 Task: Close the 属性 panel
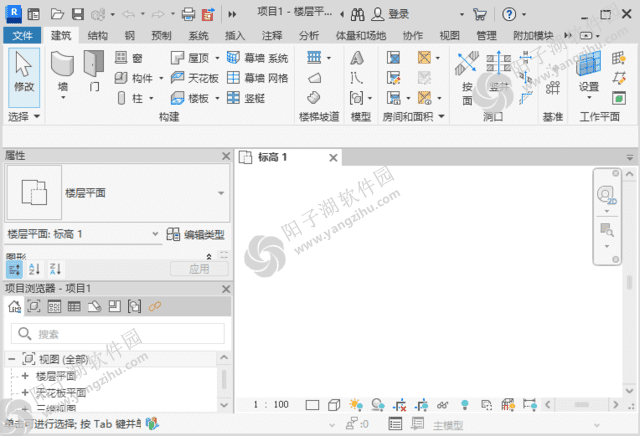pos(226,156)
